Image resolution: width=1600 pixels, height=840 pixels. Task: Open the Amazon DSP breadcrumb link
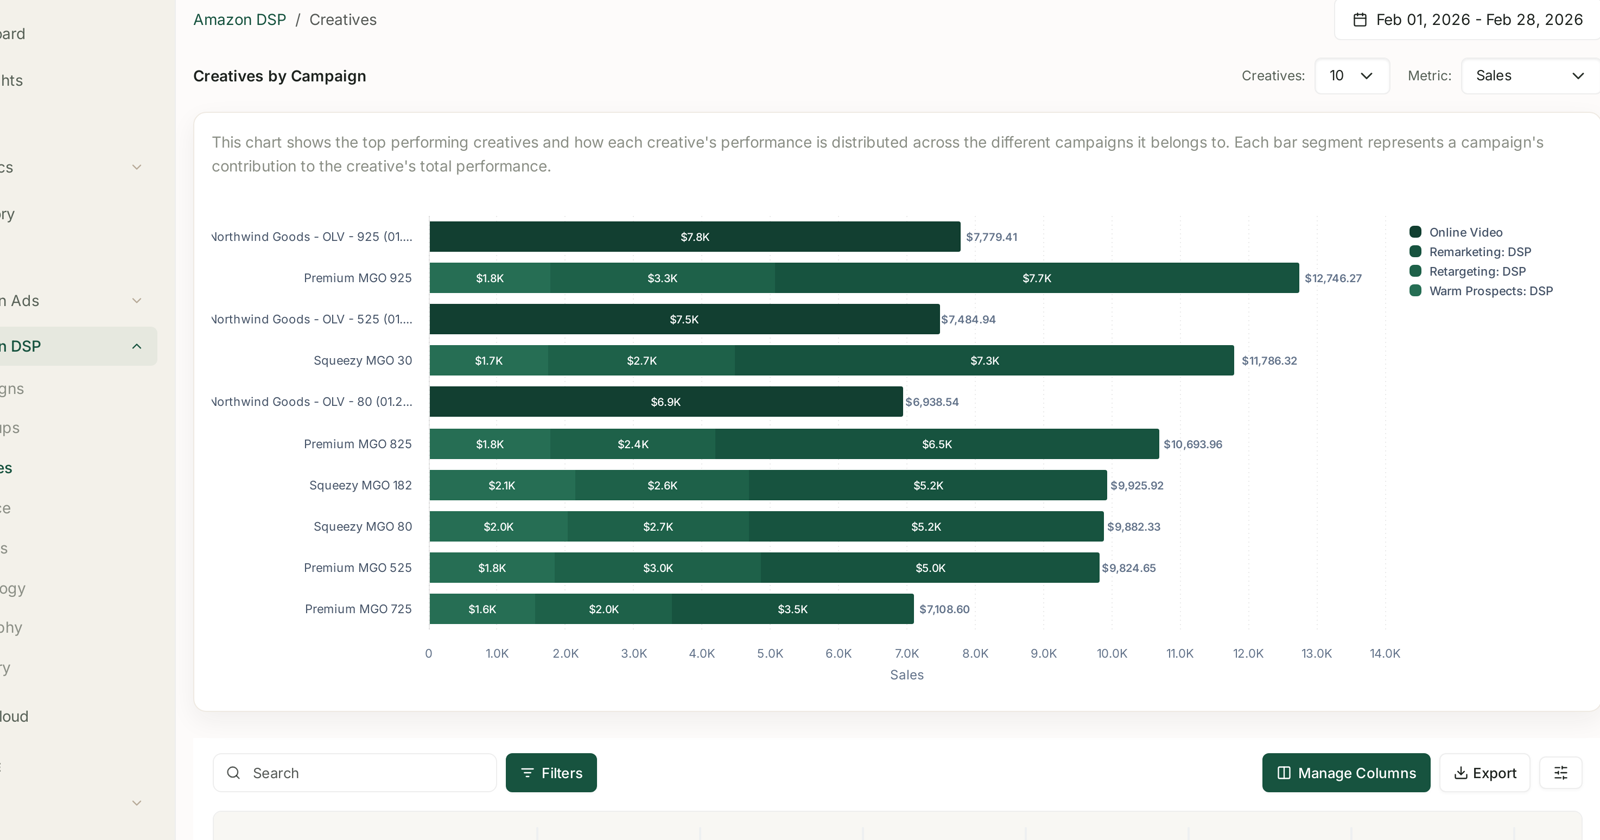click(x=239, y=20)
